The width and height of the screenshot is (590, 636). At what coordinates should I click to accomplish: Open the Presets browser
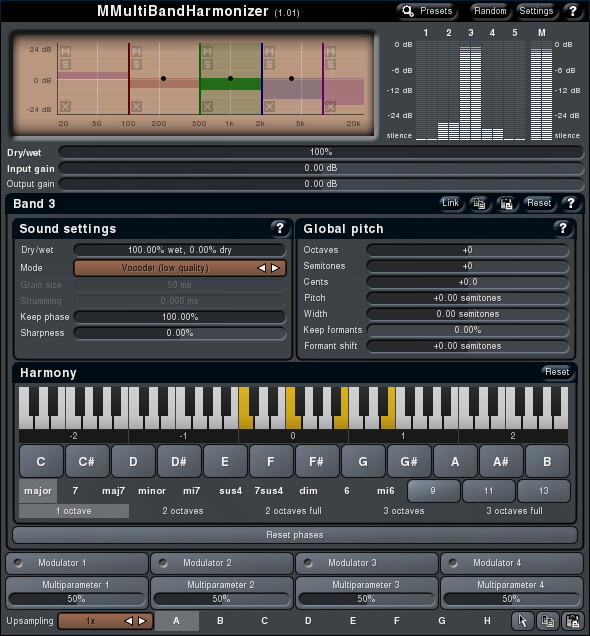pyautogui.click(x=427, y=11)
